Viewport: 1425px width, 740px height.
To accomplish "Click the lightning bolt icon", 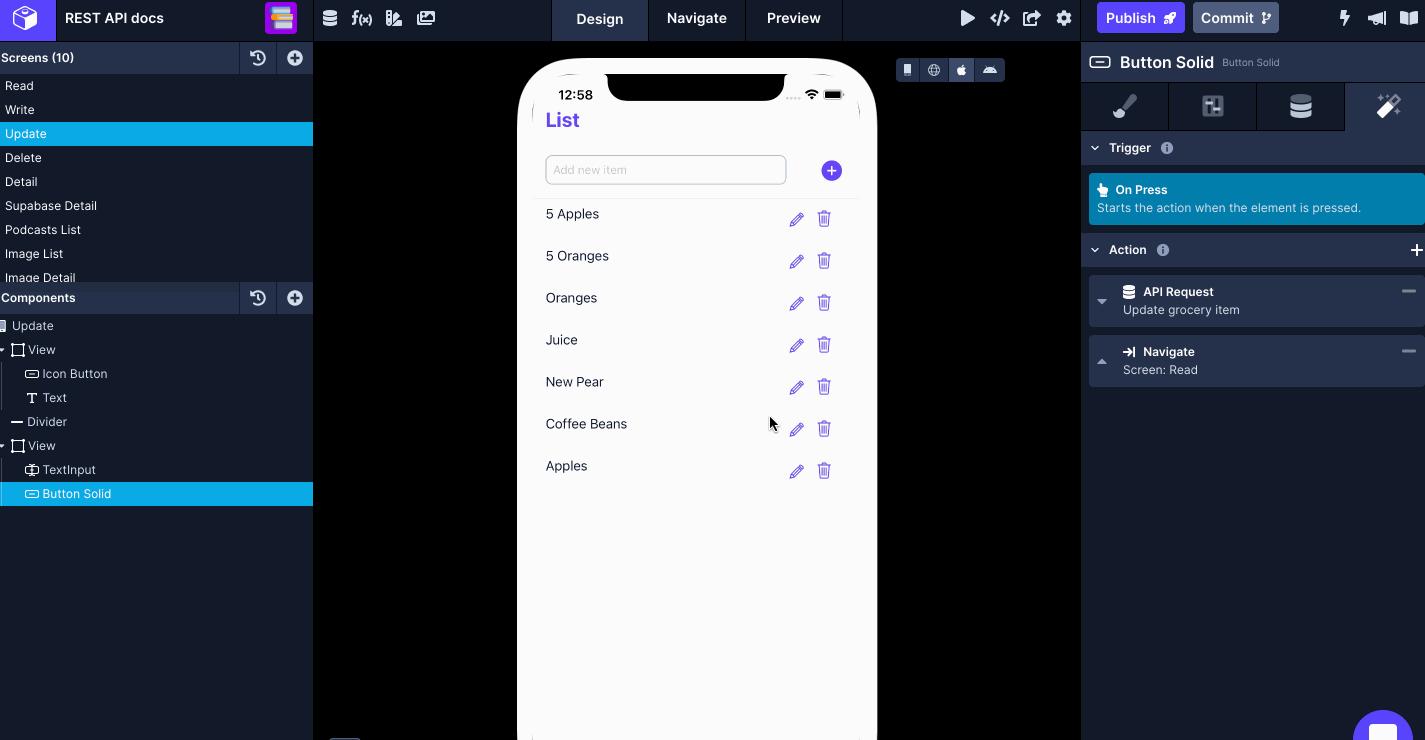I will click(x=1345, y=18).
